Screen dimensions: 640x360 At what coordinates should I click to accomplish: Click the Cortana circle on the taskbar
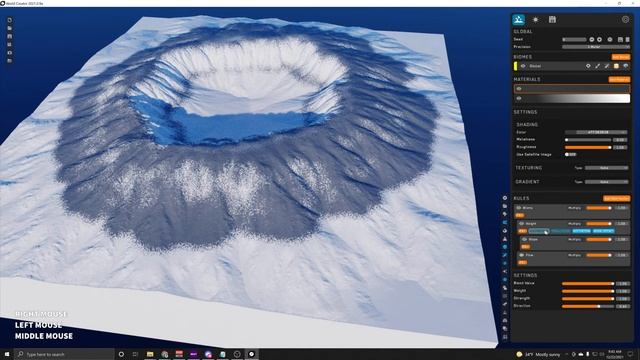coord(121,354)
